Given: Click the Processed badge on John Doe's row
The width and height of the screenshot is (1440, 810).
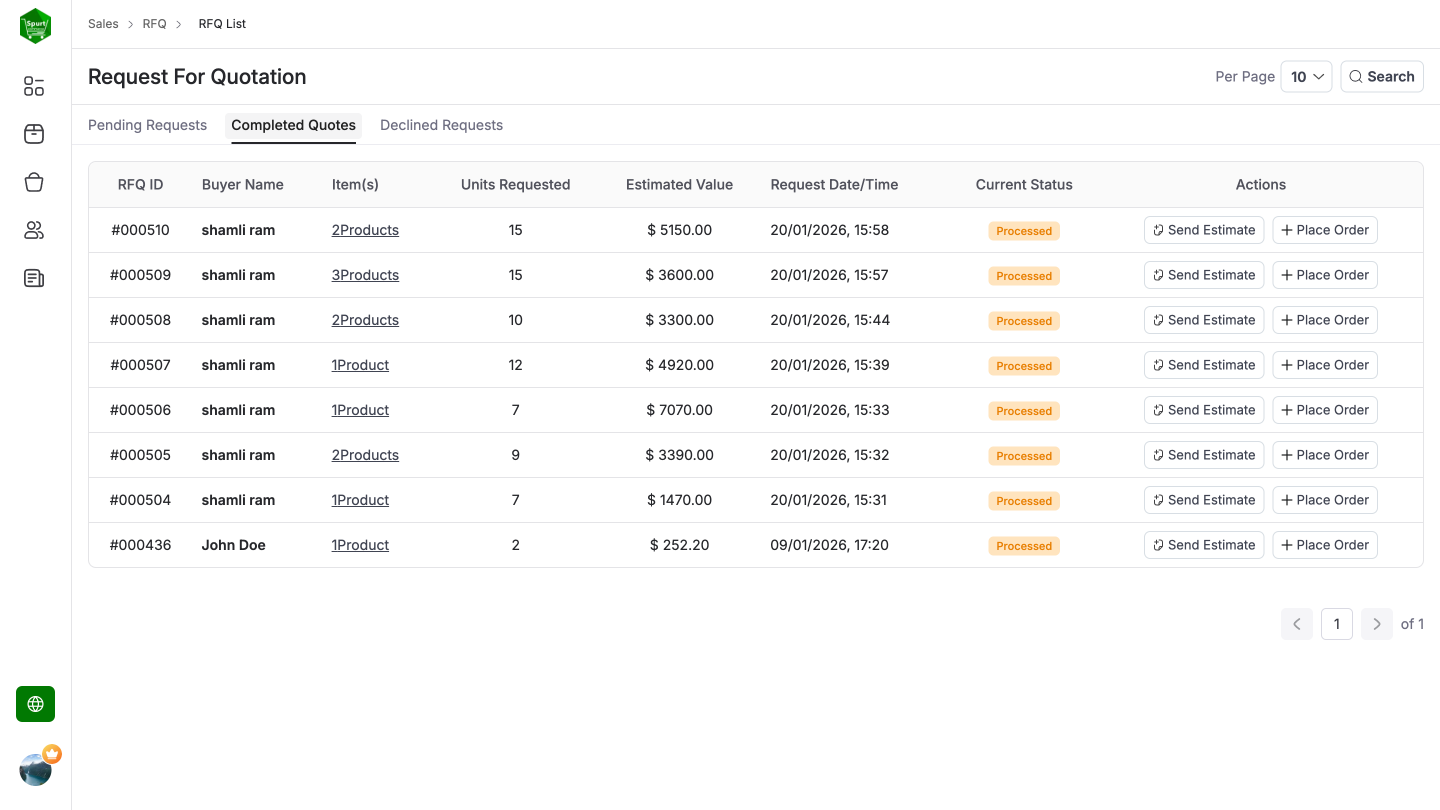Looking at the screenshot, I should coord(1023,546).
